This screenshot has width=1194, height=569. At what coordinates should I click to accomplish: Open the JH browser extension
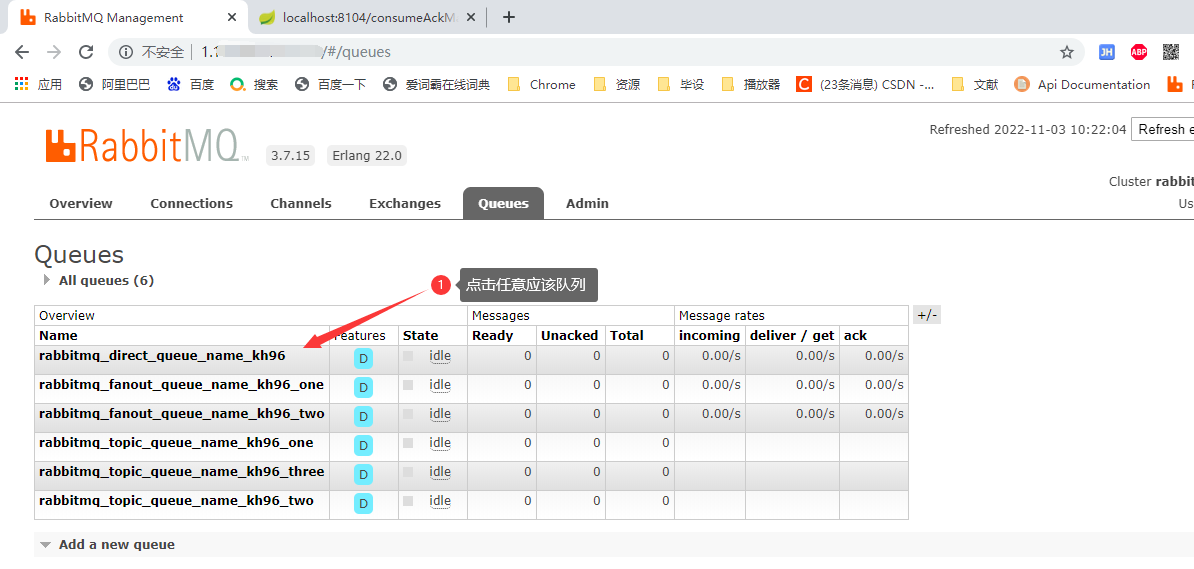[1106, 52]
